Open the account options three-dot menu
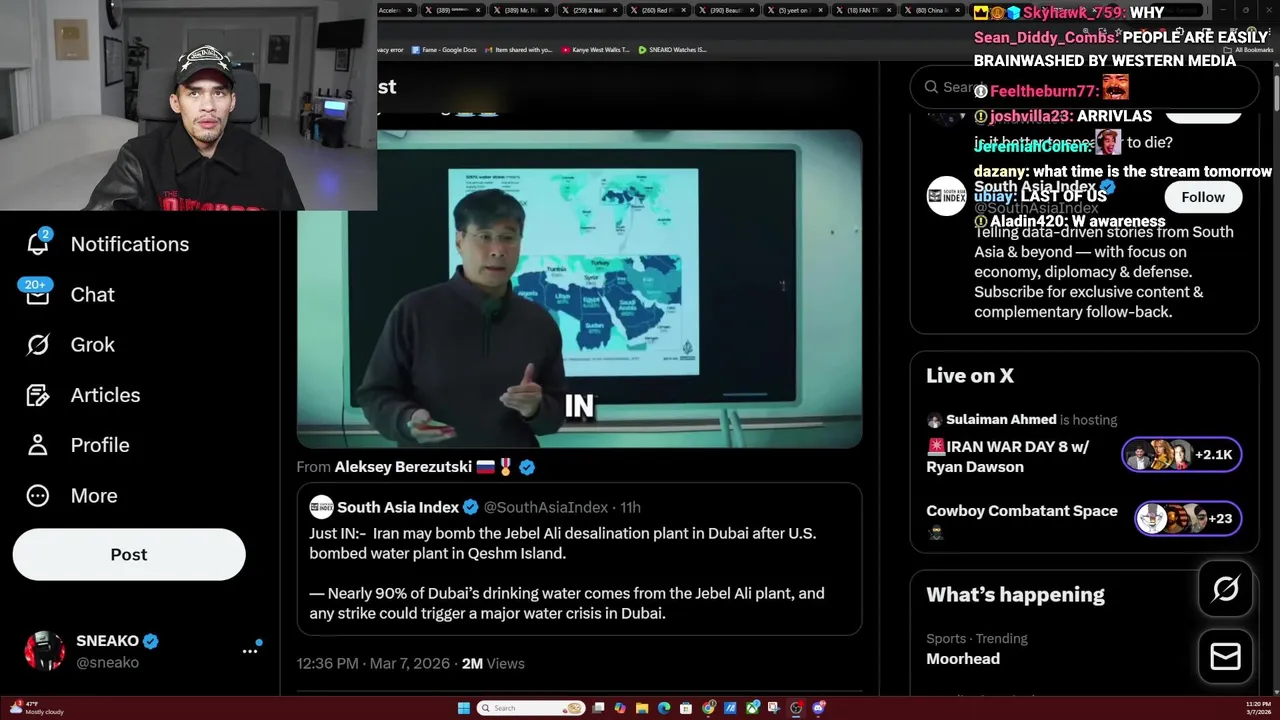Viewport: 1280px width, 720px height. [250, 650]
